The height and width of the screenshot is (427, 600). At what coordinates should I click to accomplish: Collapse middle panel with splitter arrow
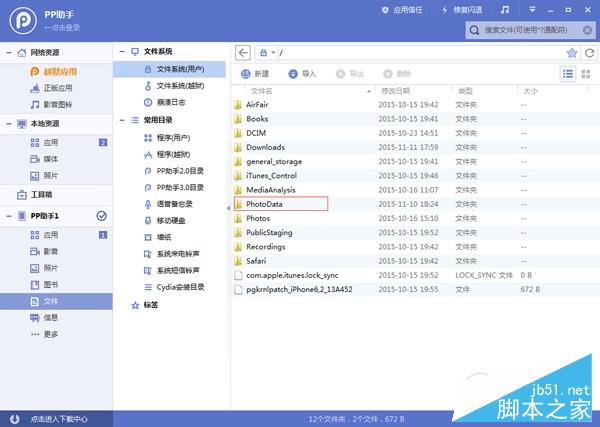pos(228,208)
